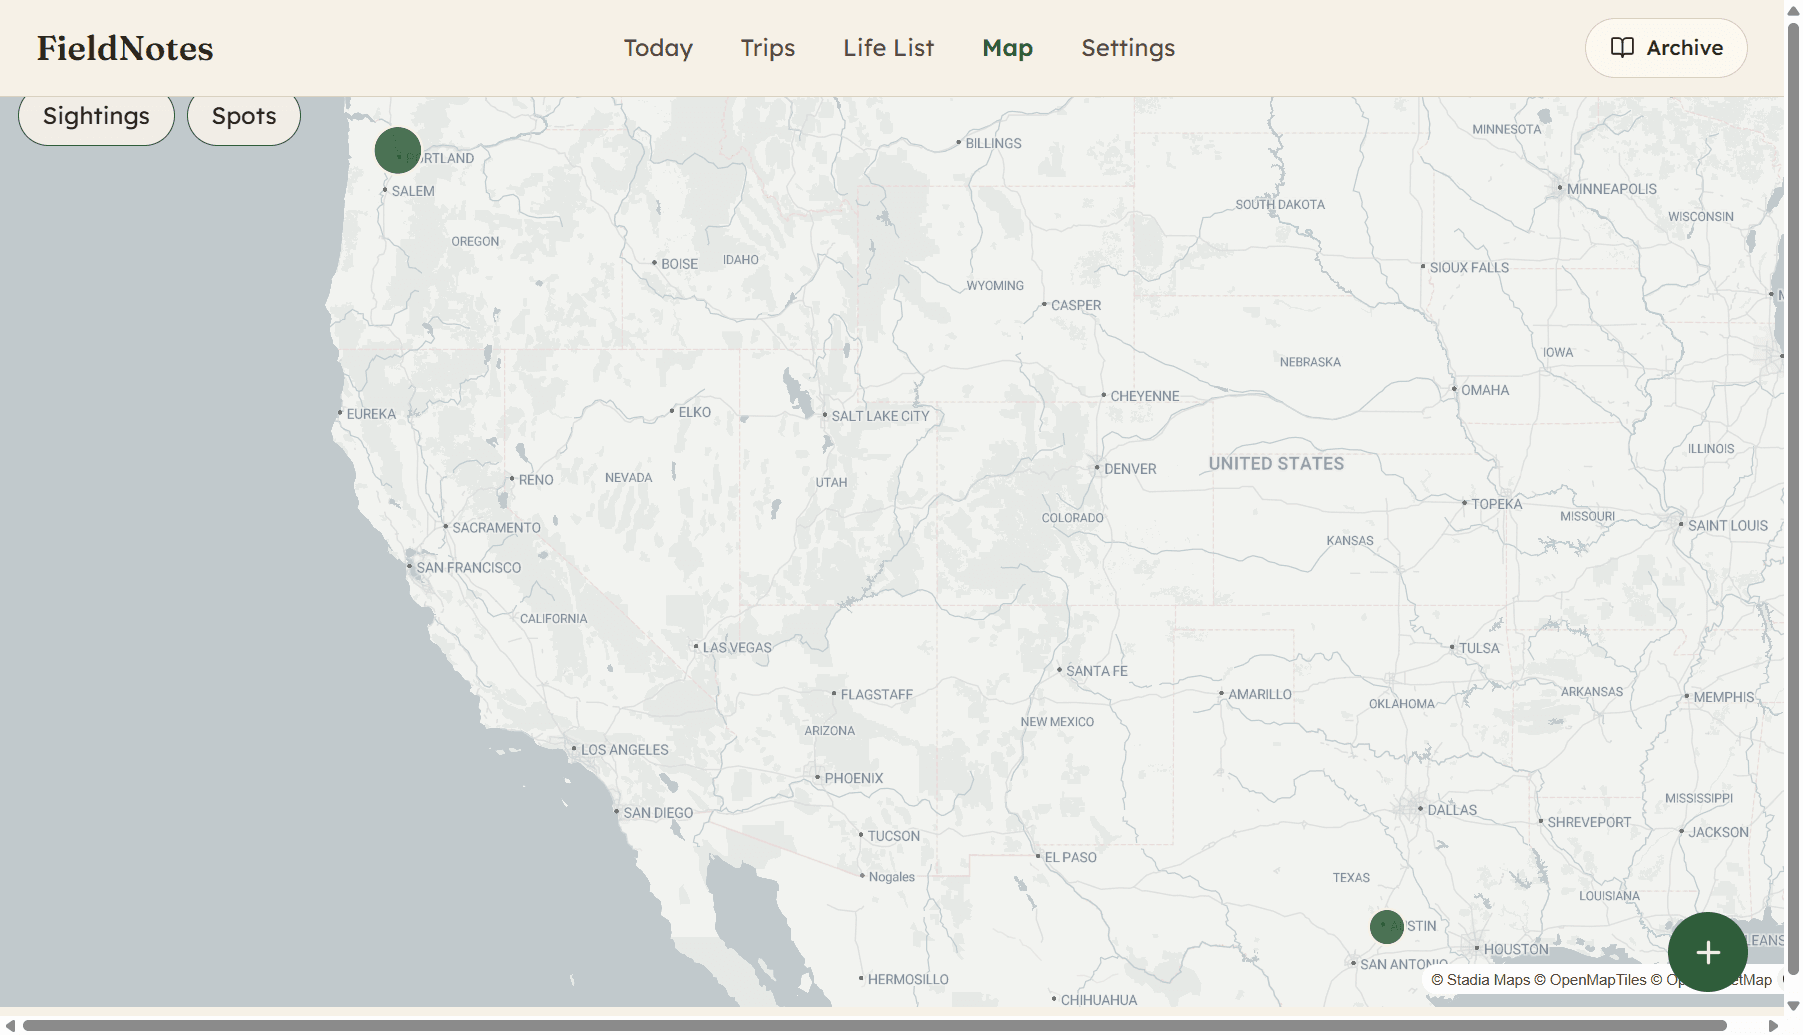Click the TULSA map label
The image size is (1803, 1035).
pyautogui.click(x=1479, y=649)
